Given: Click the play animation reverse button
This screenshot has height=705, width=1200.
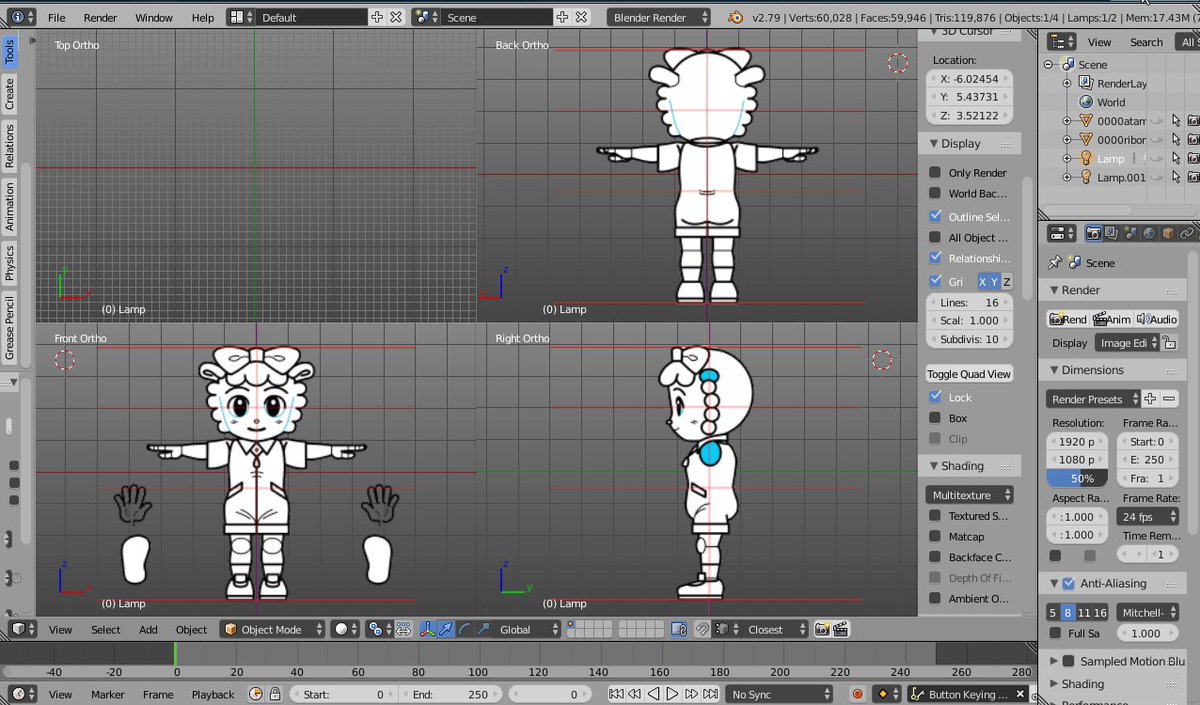Looking at the screenshot, I should (x=654, y=694).
